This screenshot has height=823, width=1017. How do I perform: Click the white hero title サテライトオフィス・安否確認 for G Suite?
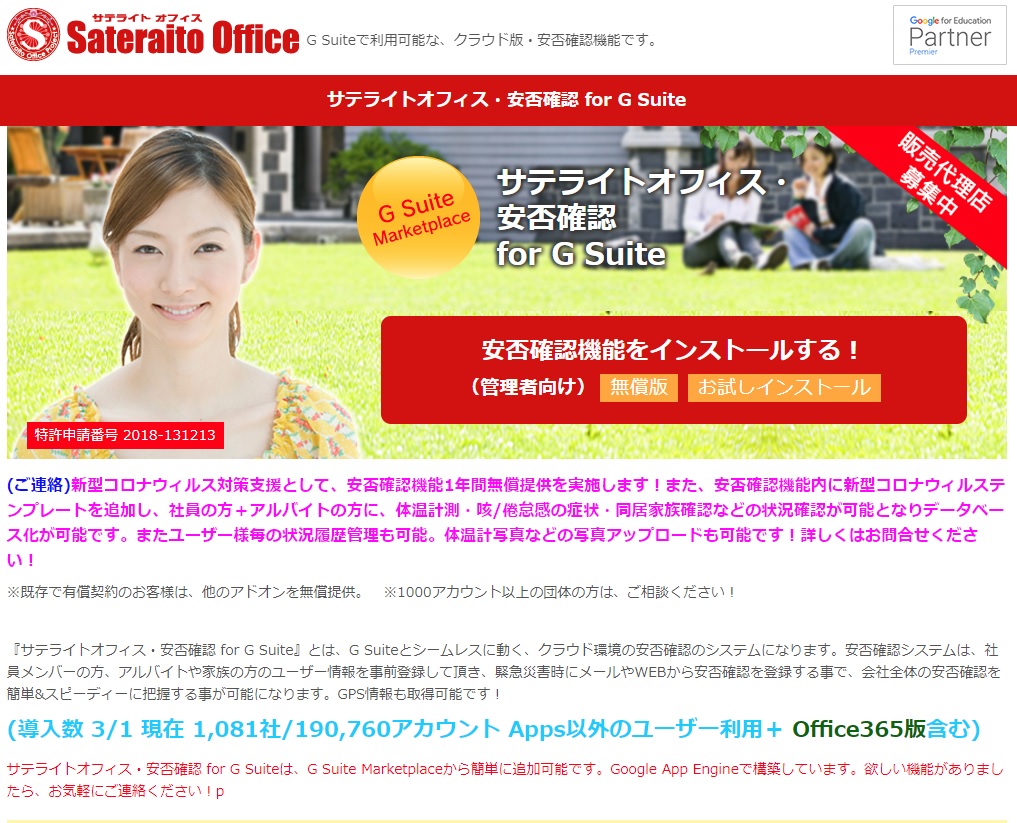point(642,217)
